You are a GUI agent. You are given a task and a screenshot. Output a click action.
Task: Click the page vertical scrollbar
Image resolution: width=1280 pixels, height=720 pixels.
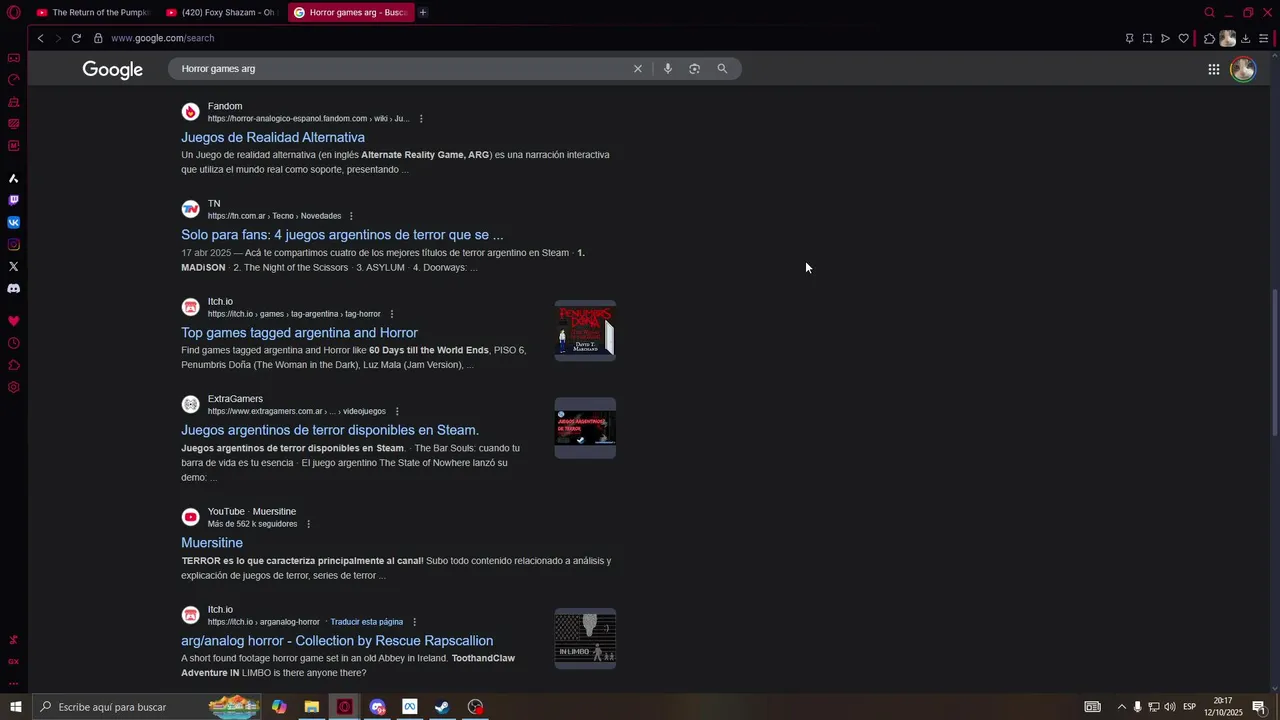1274,363
